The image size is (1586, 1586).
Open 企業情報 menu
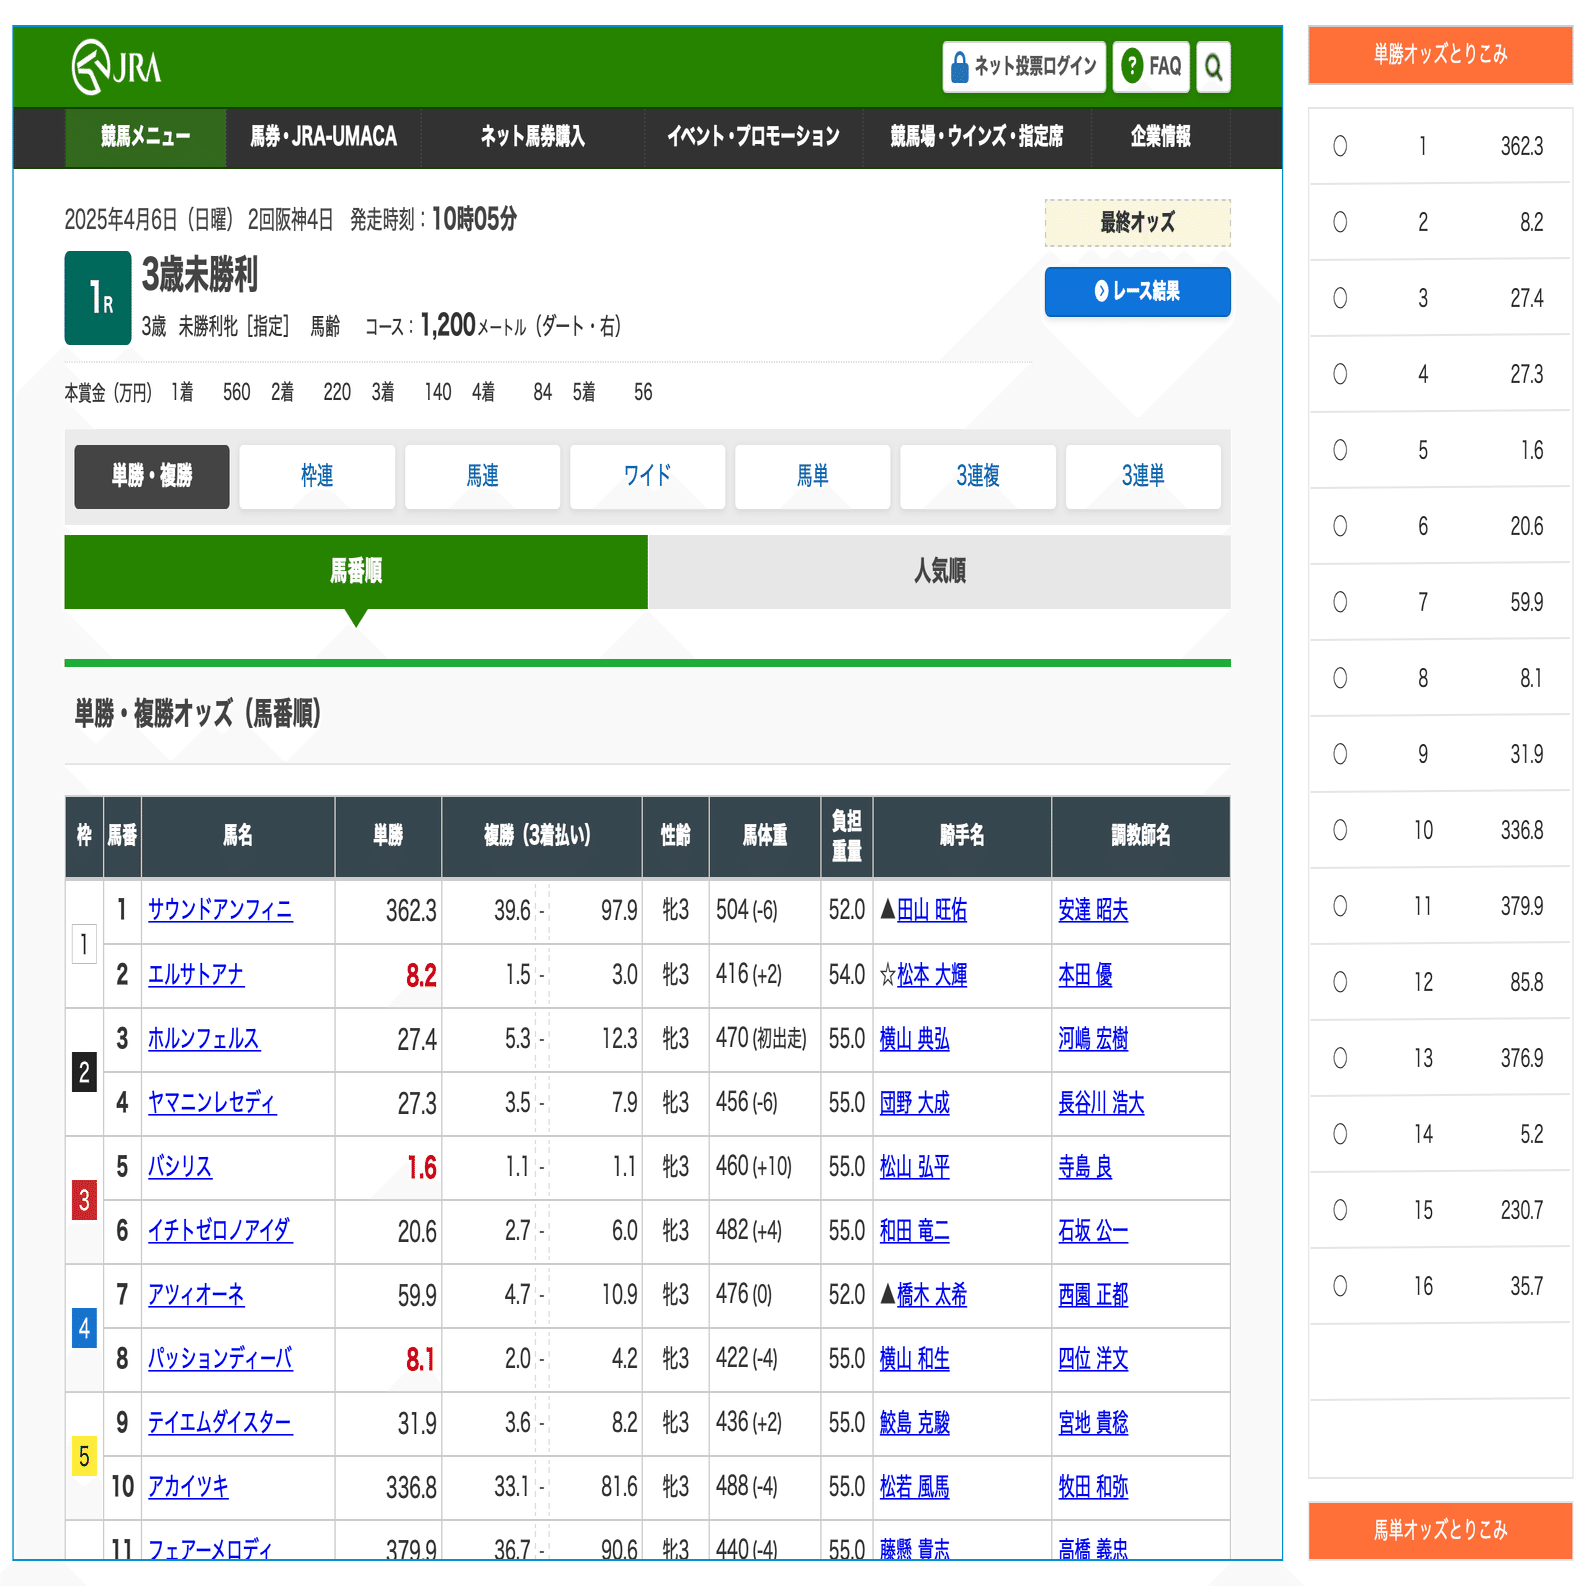(x=1160, y=137)
